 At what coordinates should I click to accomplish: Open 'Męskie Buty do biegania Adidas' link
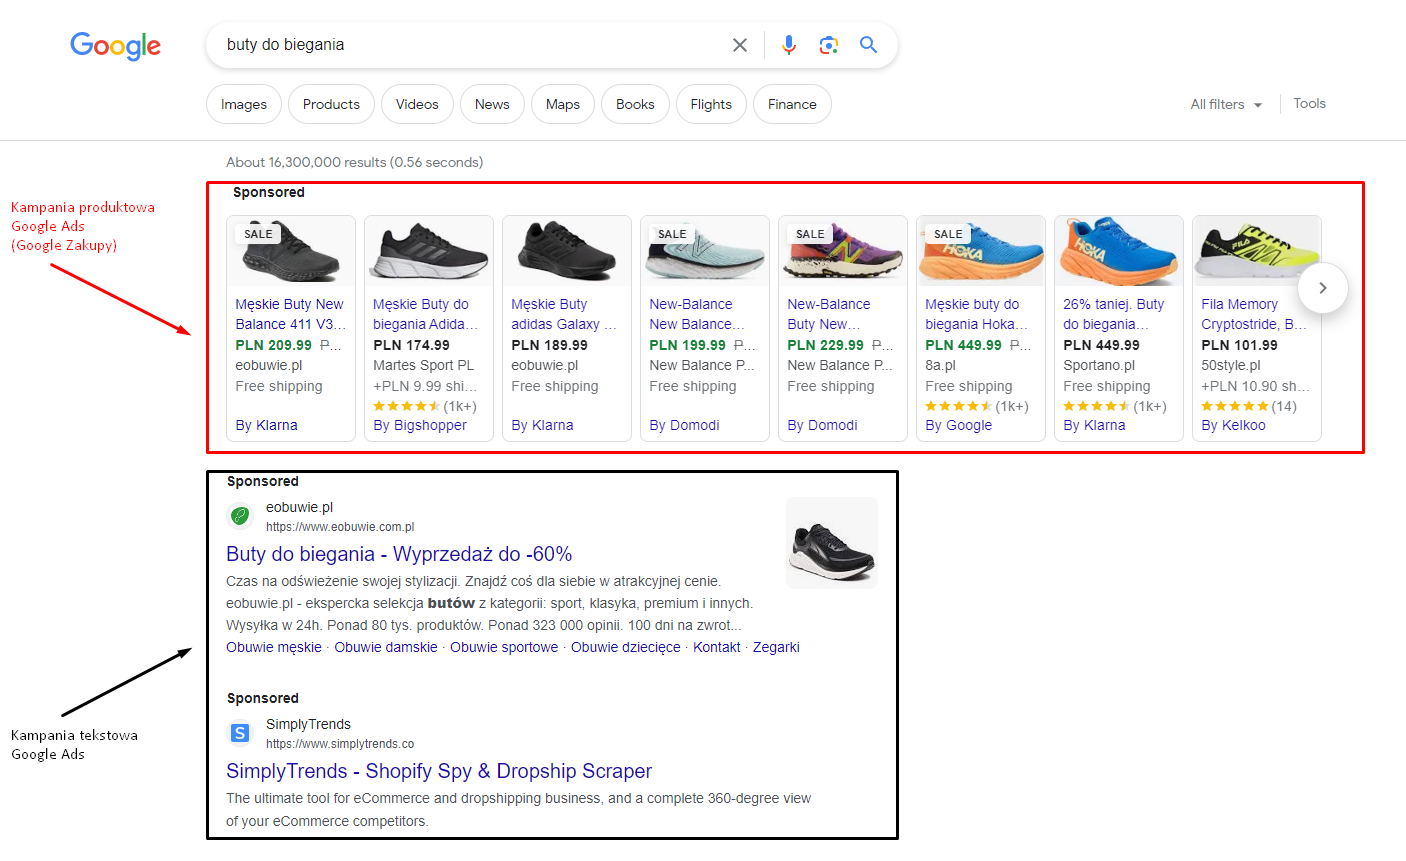tap(425, 314)
